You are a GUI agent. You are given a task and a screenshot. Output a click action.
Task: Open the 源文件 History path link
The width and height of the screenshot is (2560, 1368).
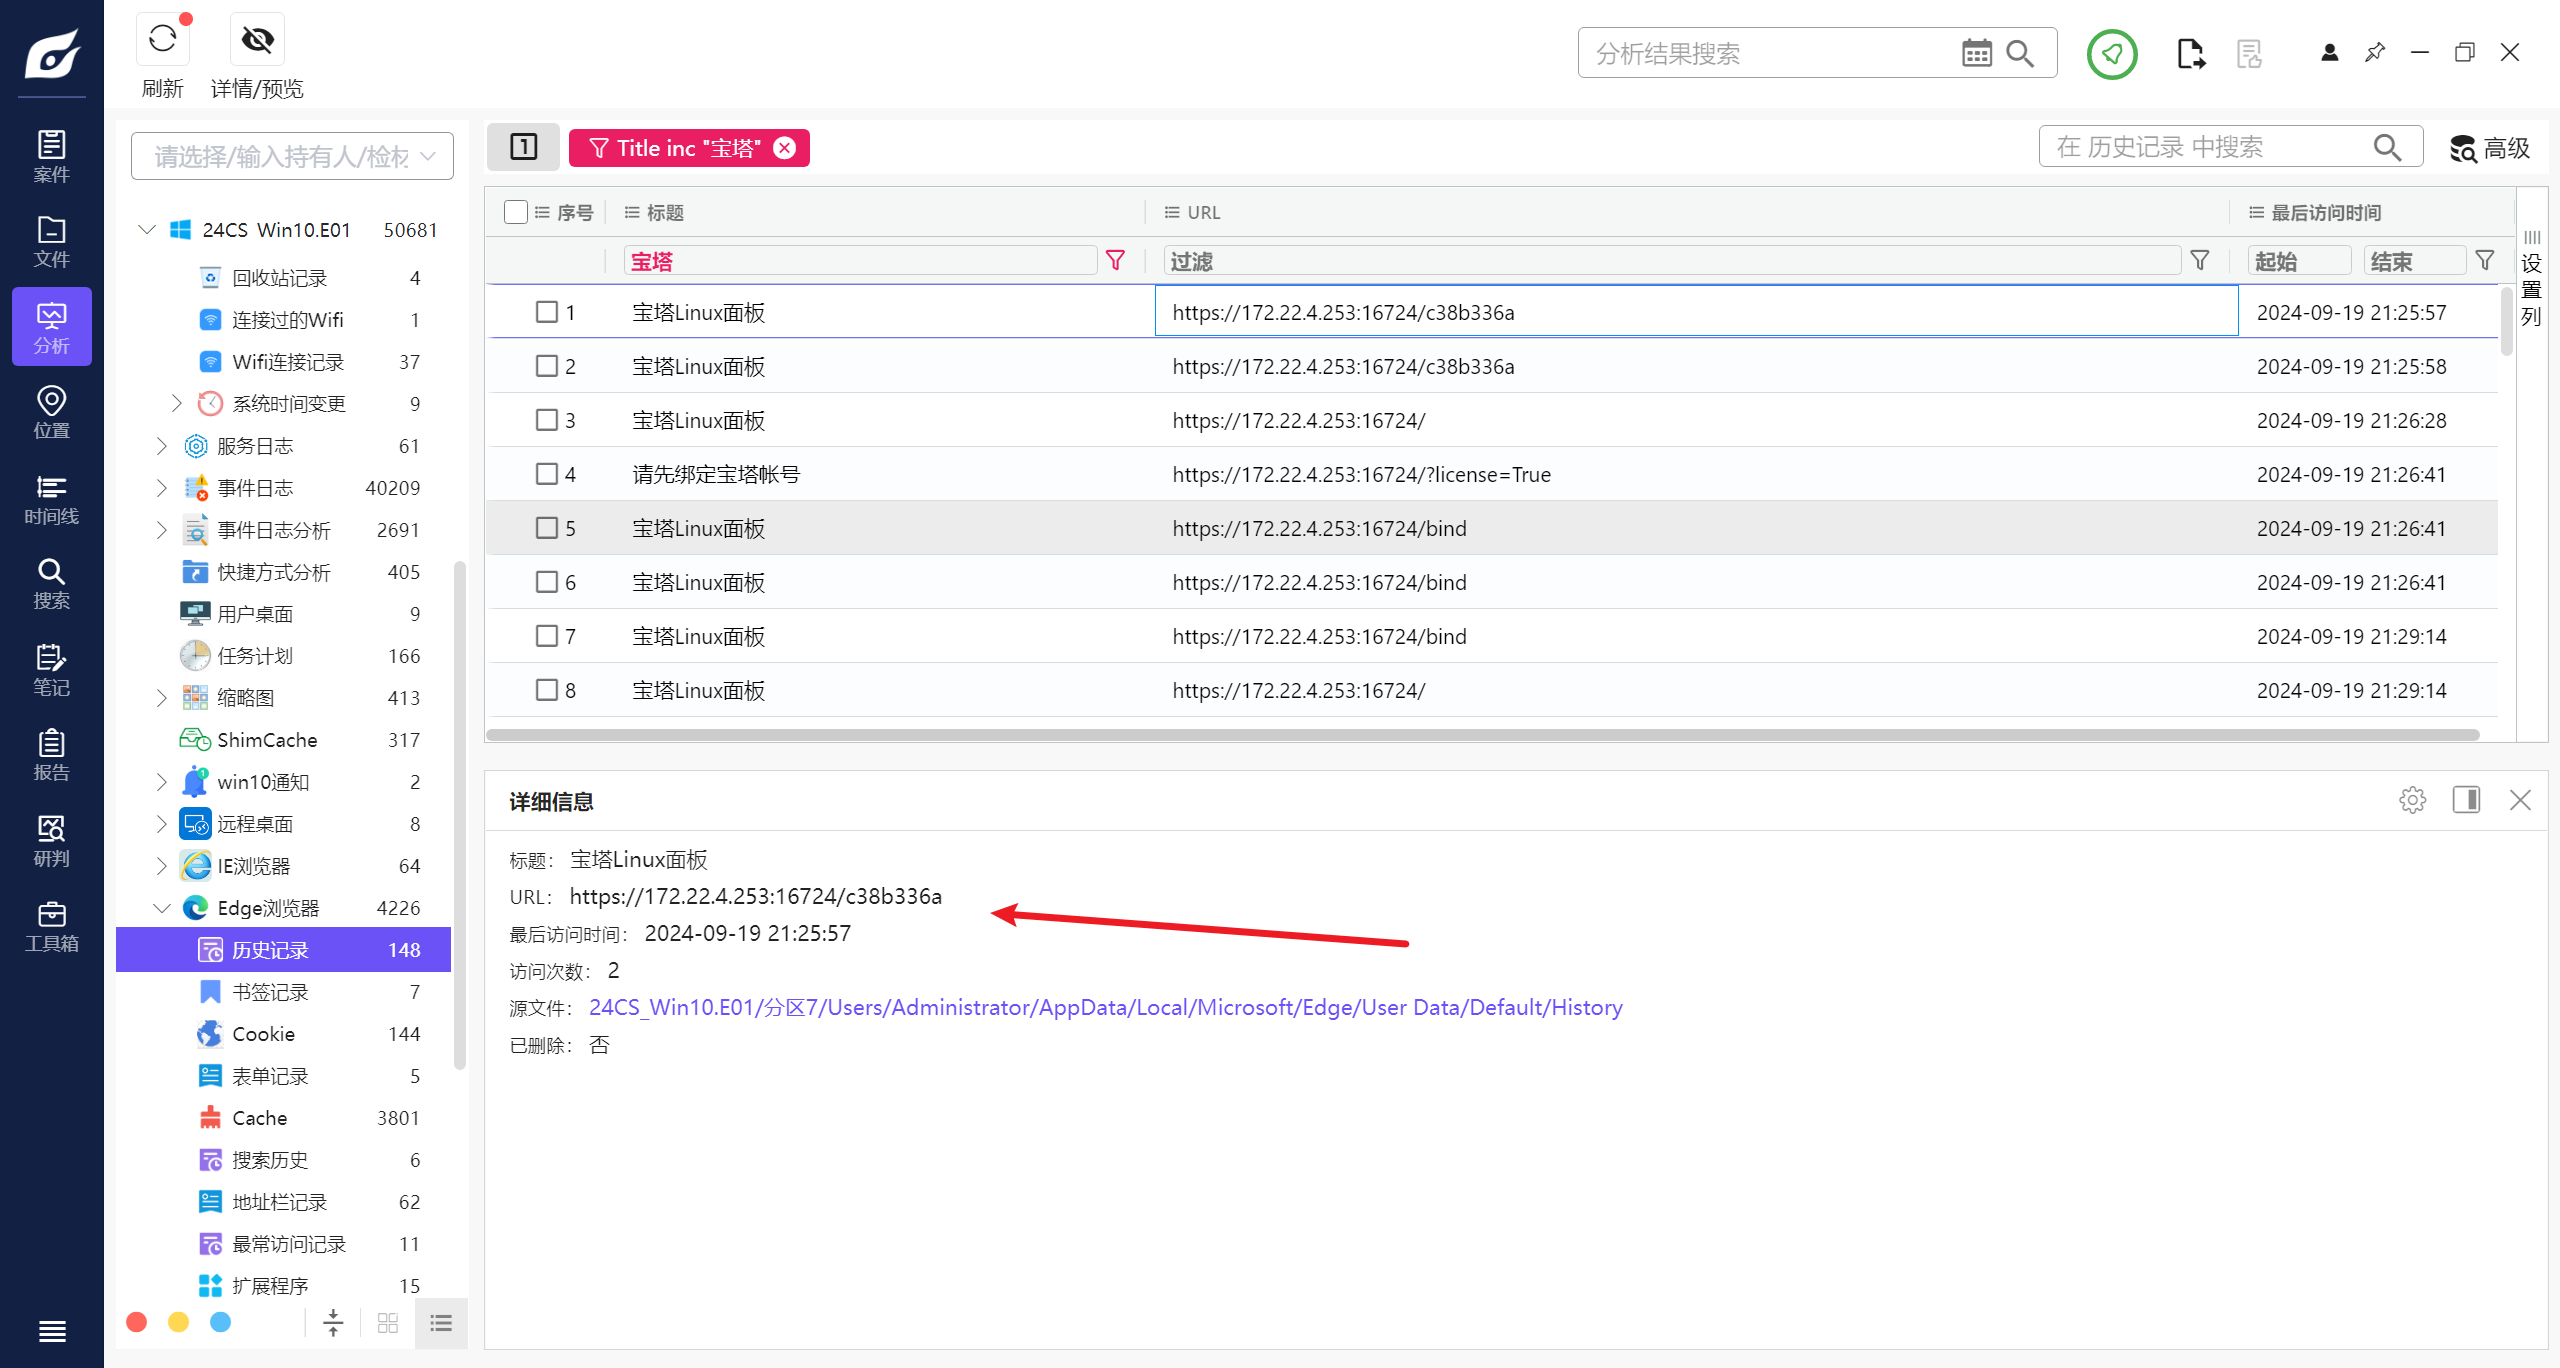pyautogui.click(x=1105, y=1008)
